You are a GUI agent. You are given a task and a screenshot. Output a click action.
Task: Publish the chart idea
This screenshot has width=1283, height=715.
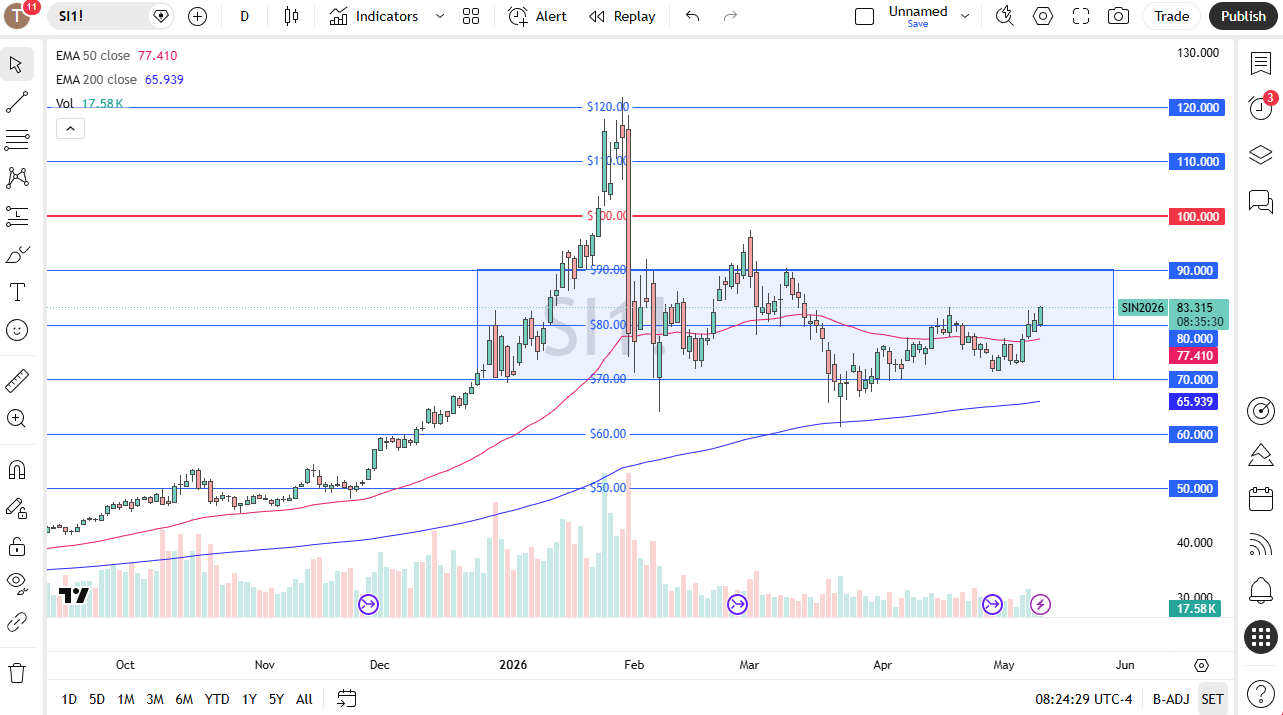point(1244,16)
